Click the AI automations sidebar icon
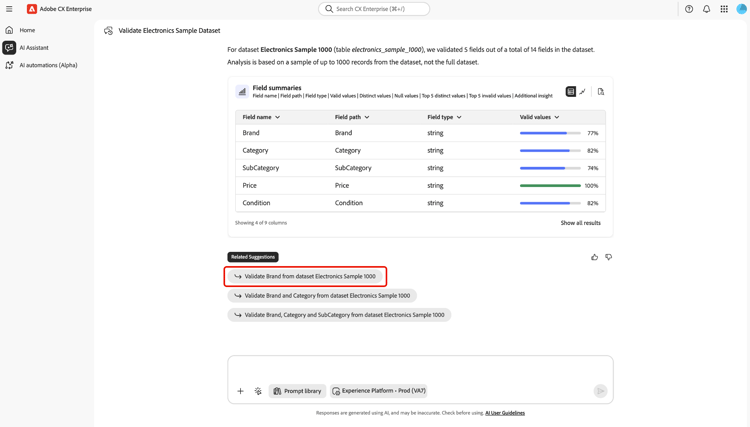750x427 pixels. coord(9,65)
